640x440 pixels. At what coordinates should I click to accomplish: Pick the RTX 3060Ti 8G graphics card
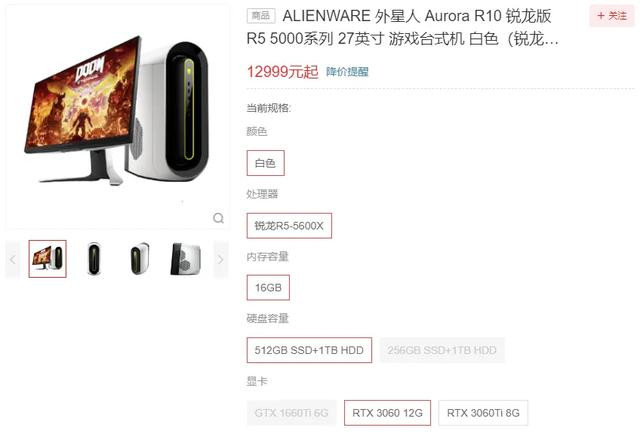click(x=483, y=413)
